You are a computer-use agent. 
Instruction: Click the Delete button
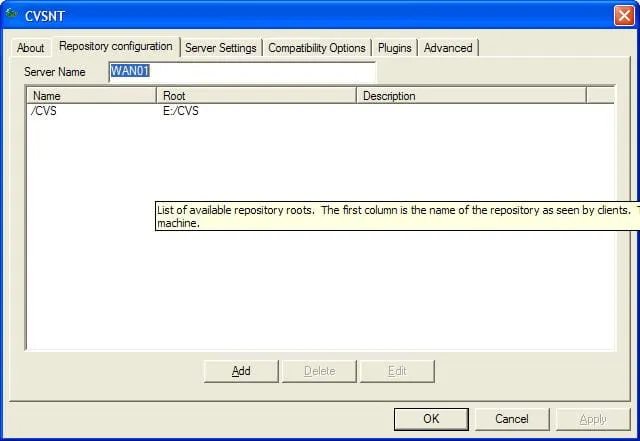point(319,371)
